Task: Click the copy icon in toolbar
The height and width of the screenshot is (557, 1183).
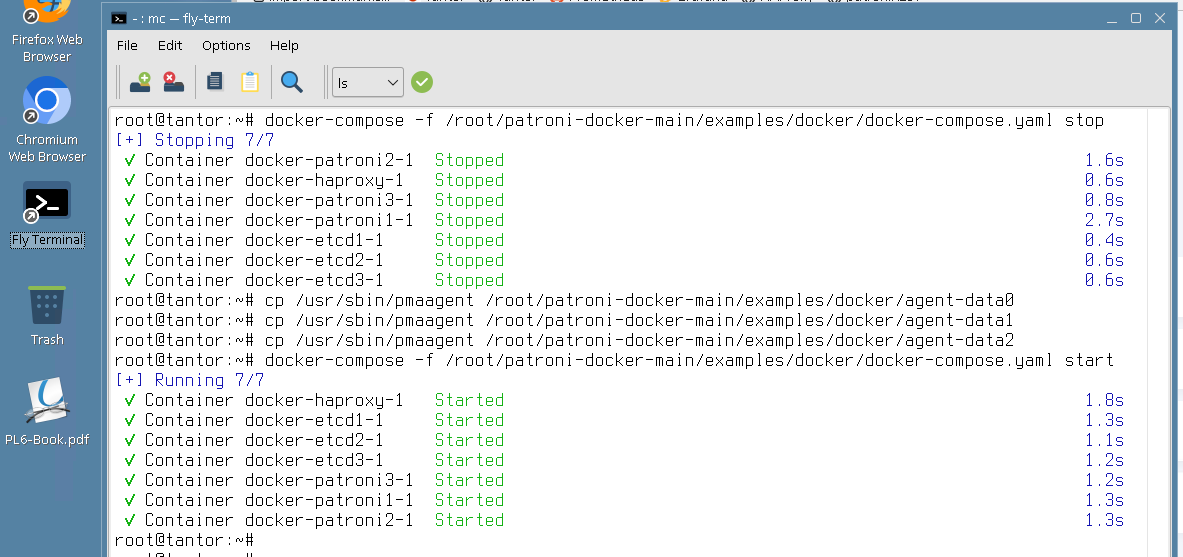Action: 214,82
